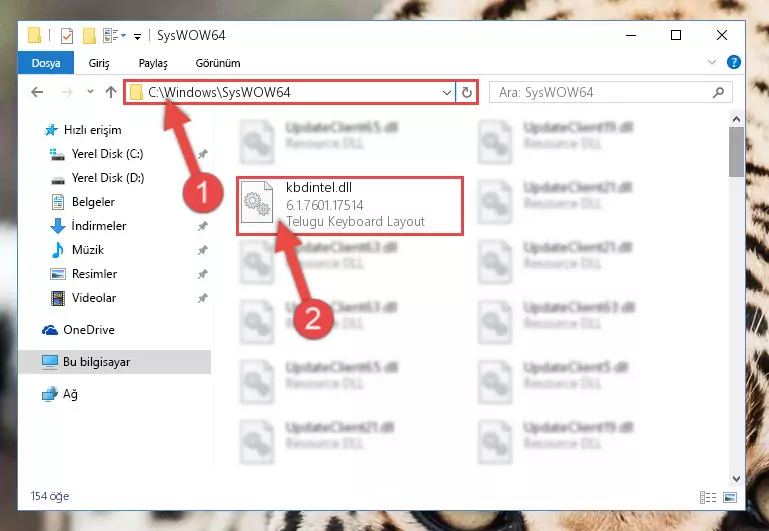The height and width of the screenshot is (531, 769).
Task: Select Ağ network in navigation pane
Action: pyautogui.click(x=70, y=394)
